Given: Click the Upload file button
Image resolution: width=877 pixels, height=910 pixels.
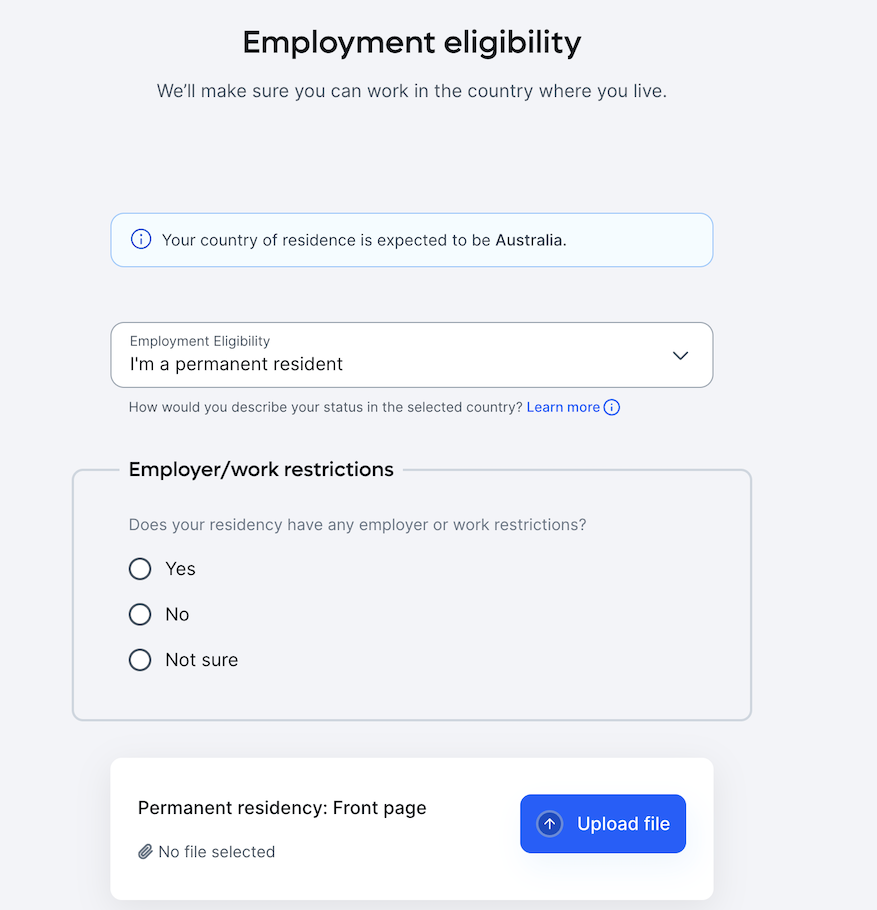Looking at the screenshot, I should pyautogui.click(x=602, y=823).
